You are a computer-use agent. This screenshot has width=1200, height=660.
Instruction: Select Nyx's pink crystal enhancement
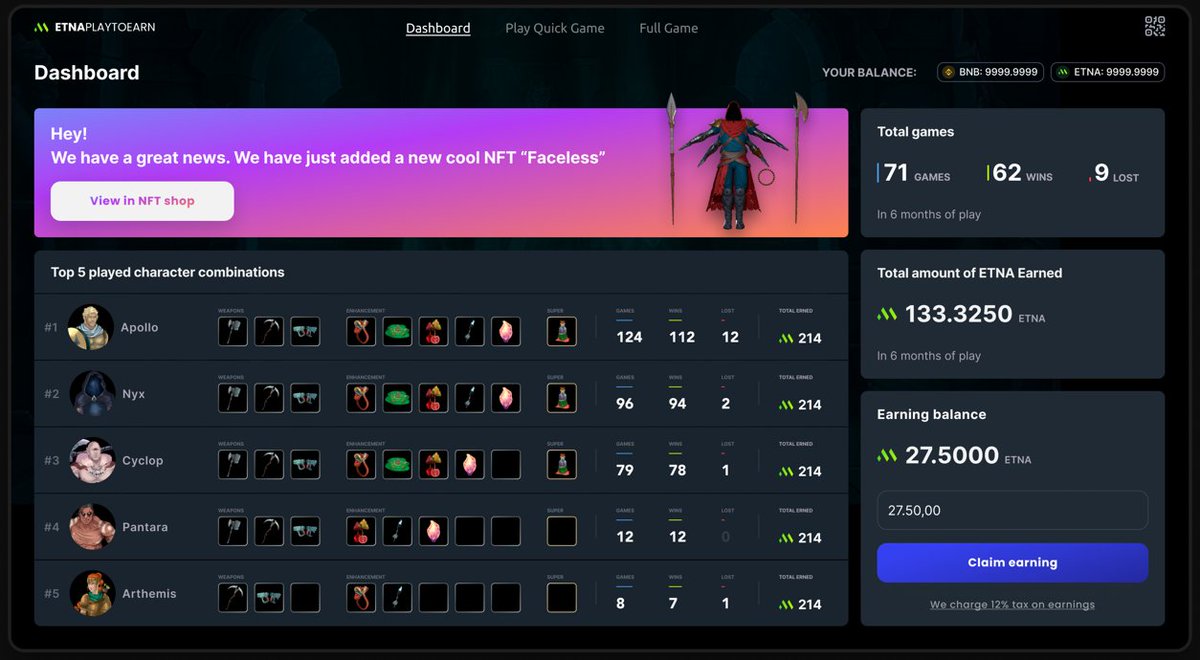click(506, 398)
